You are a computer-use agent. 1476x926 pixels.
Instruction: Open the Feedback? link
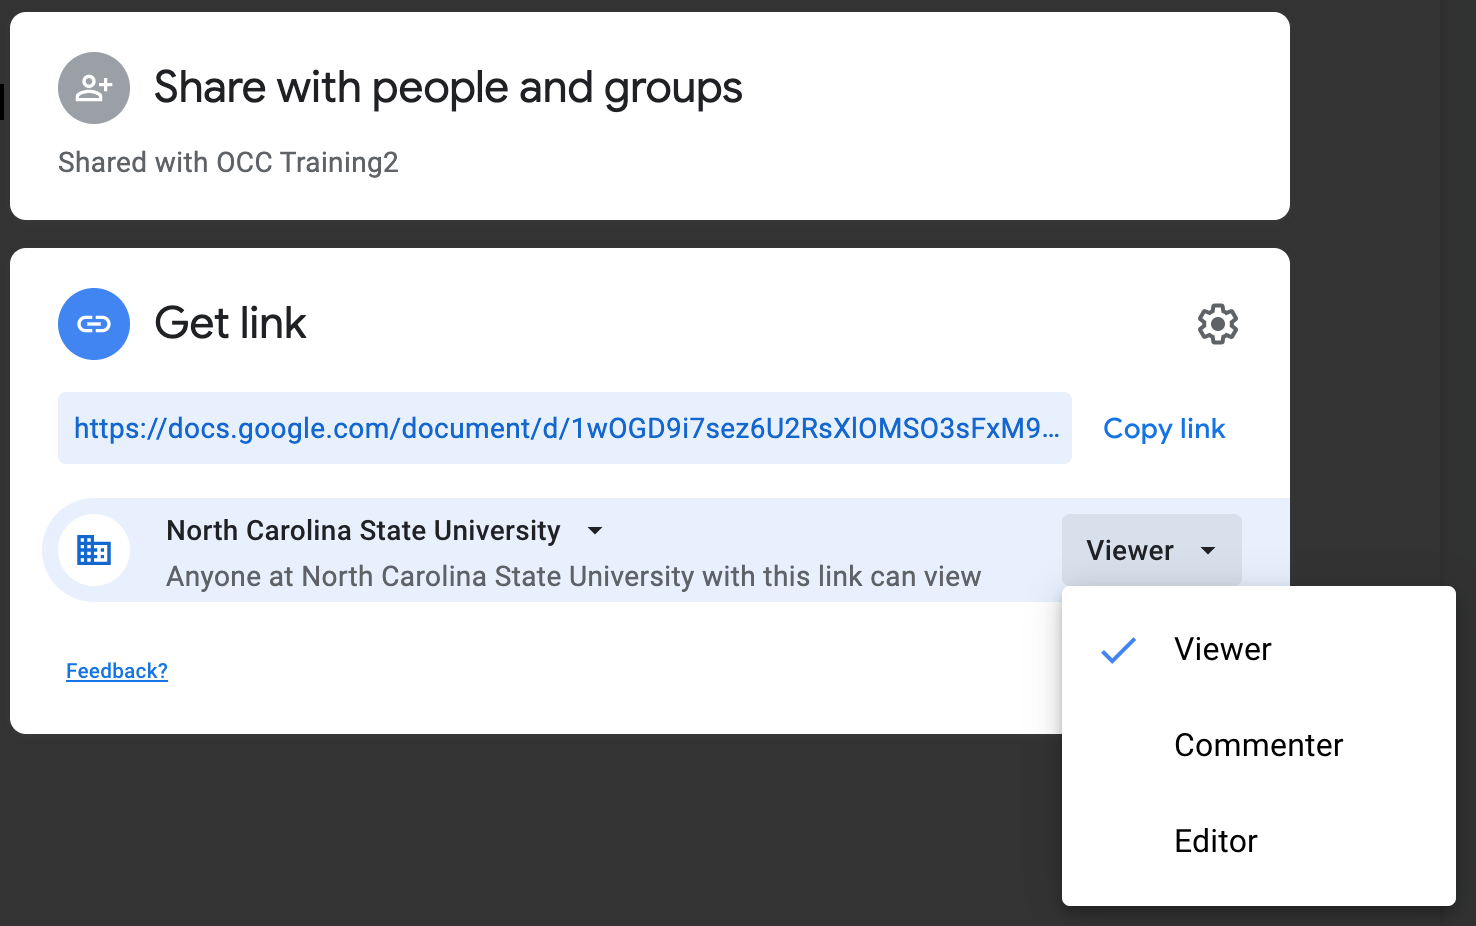(x=117, y=671)
